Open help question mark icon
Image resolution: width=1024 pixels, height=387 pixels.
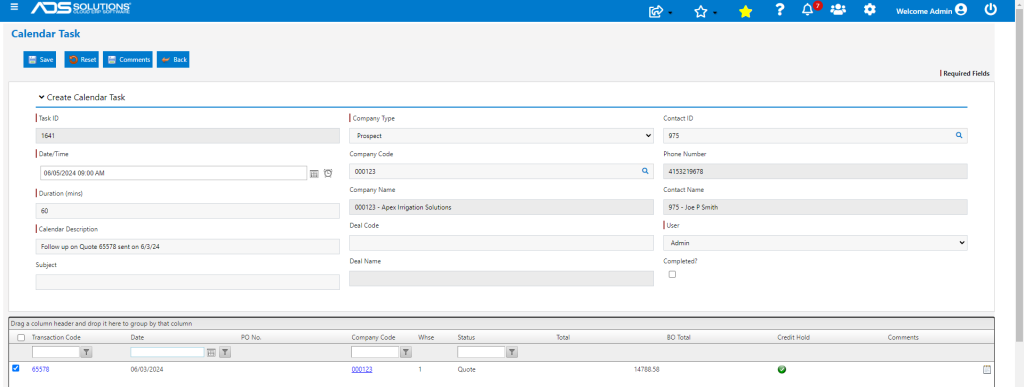click(779, 10)
